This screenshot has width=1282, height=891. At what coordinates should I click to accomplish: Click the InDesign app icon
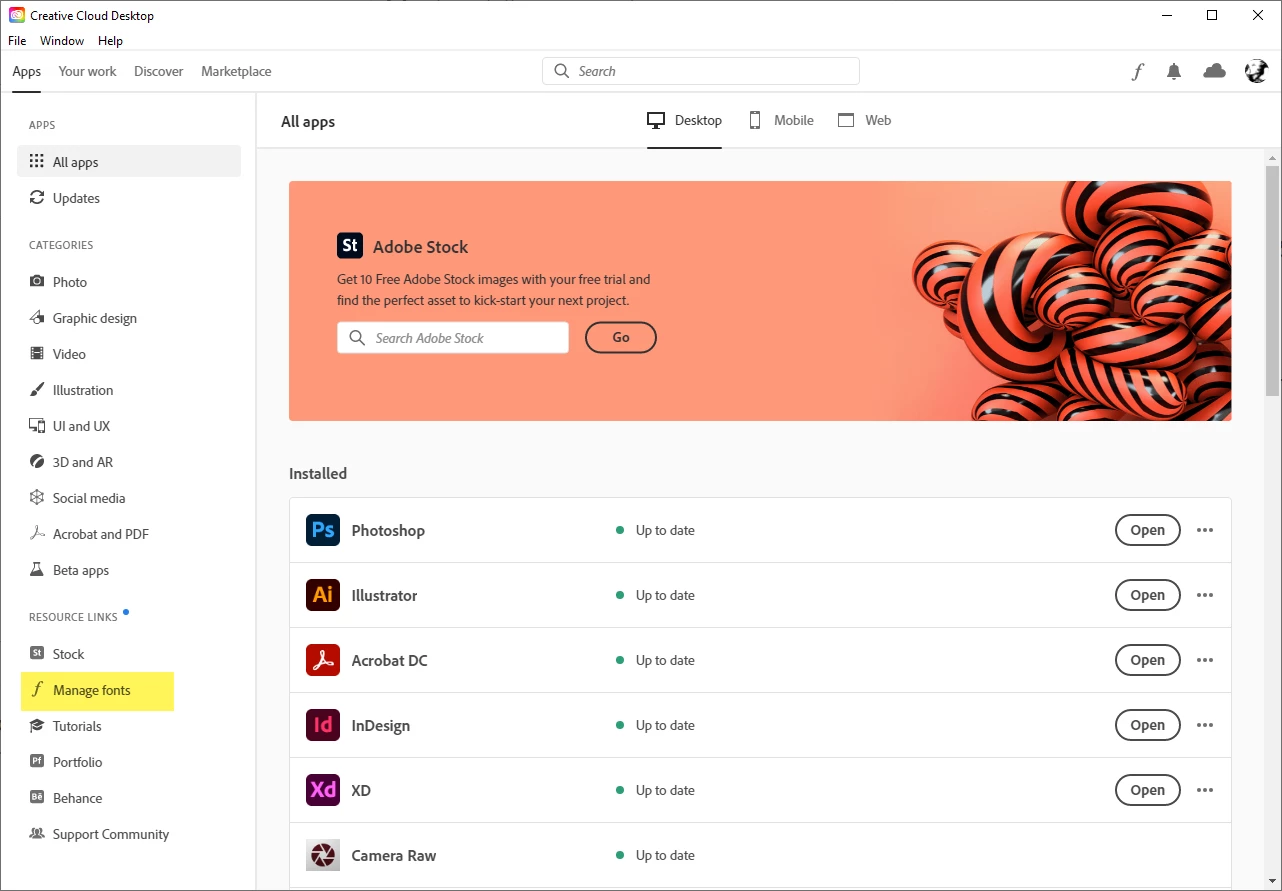pyautogui.click(x=323, y=725)
